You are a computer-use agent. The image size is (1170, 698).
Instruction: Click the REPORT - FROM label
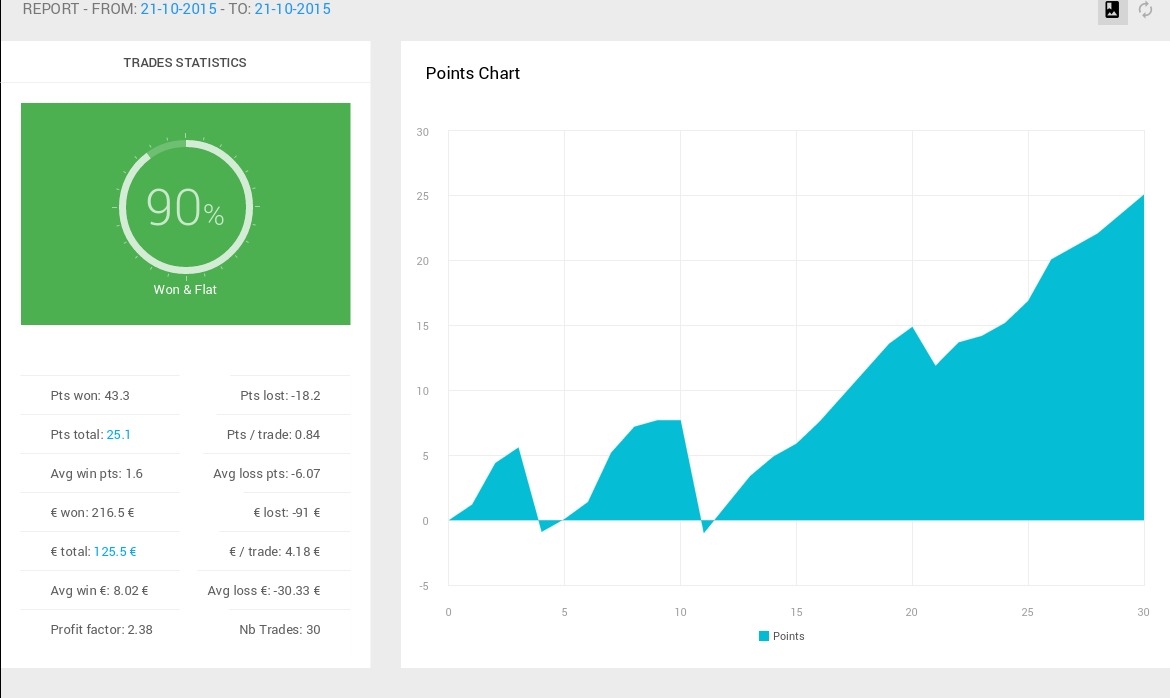point(80,9)
